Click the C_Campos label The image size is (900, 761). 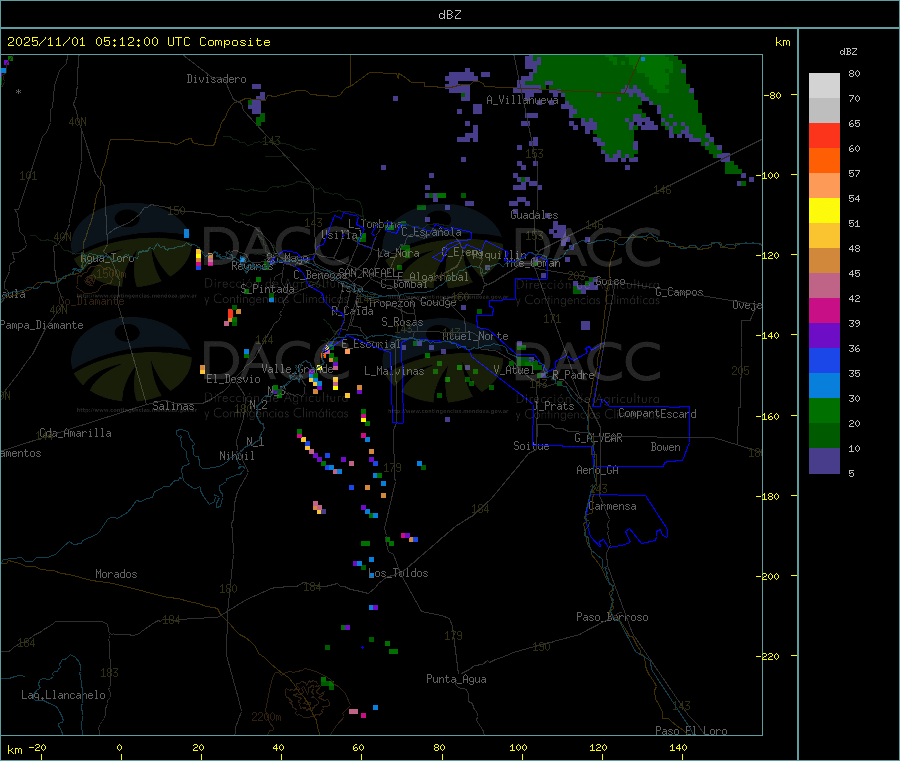click(x=680, y=292)
